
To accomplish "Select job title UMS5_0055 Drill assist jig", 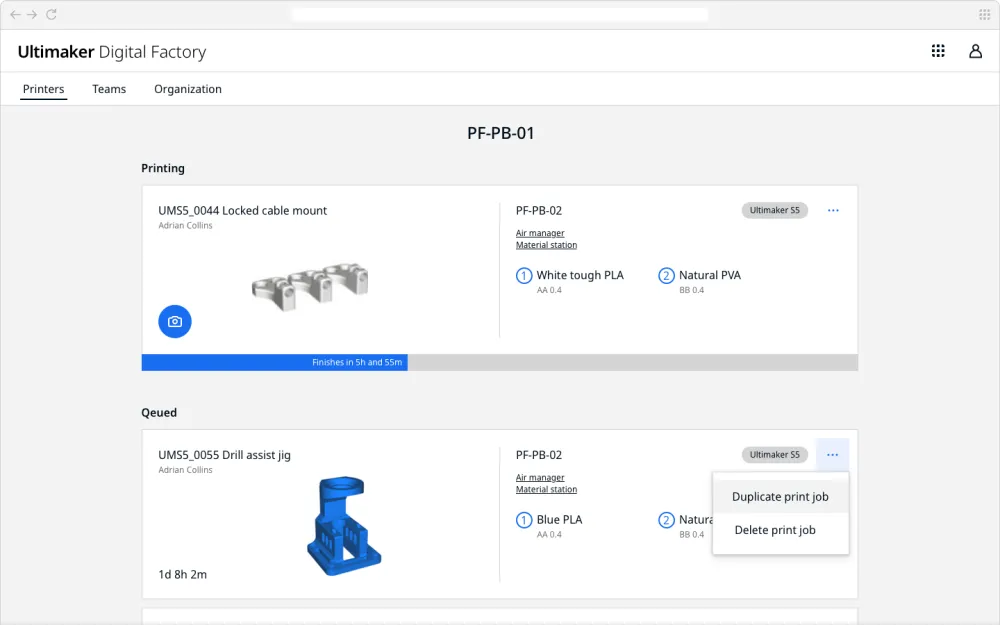I will click(x=224, y=455).
